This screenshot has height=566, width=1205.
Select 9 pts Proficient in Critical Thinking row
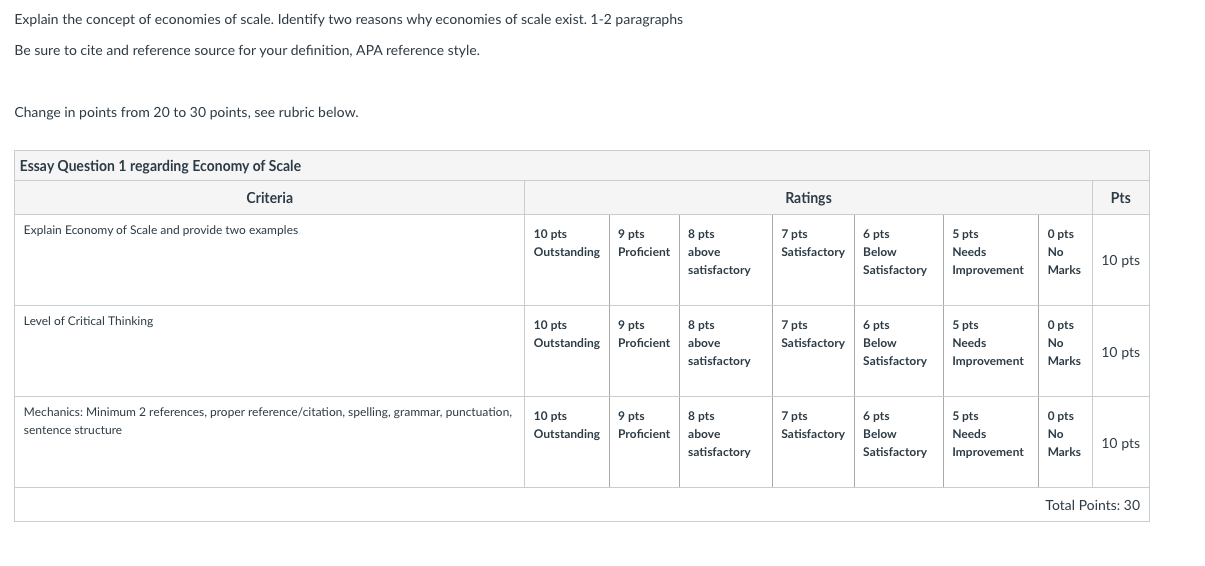point(643,351)
